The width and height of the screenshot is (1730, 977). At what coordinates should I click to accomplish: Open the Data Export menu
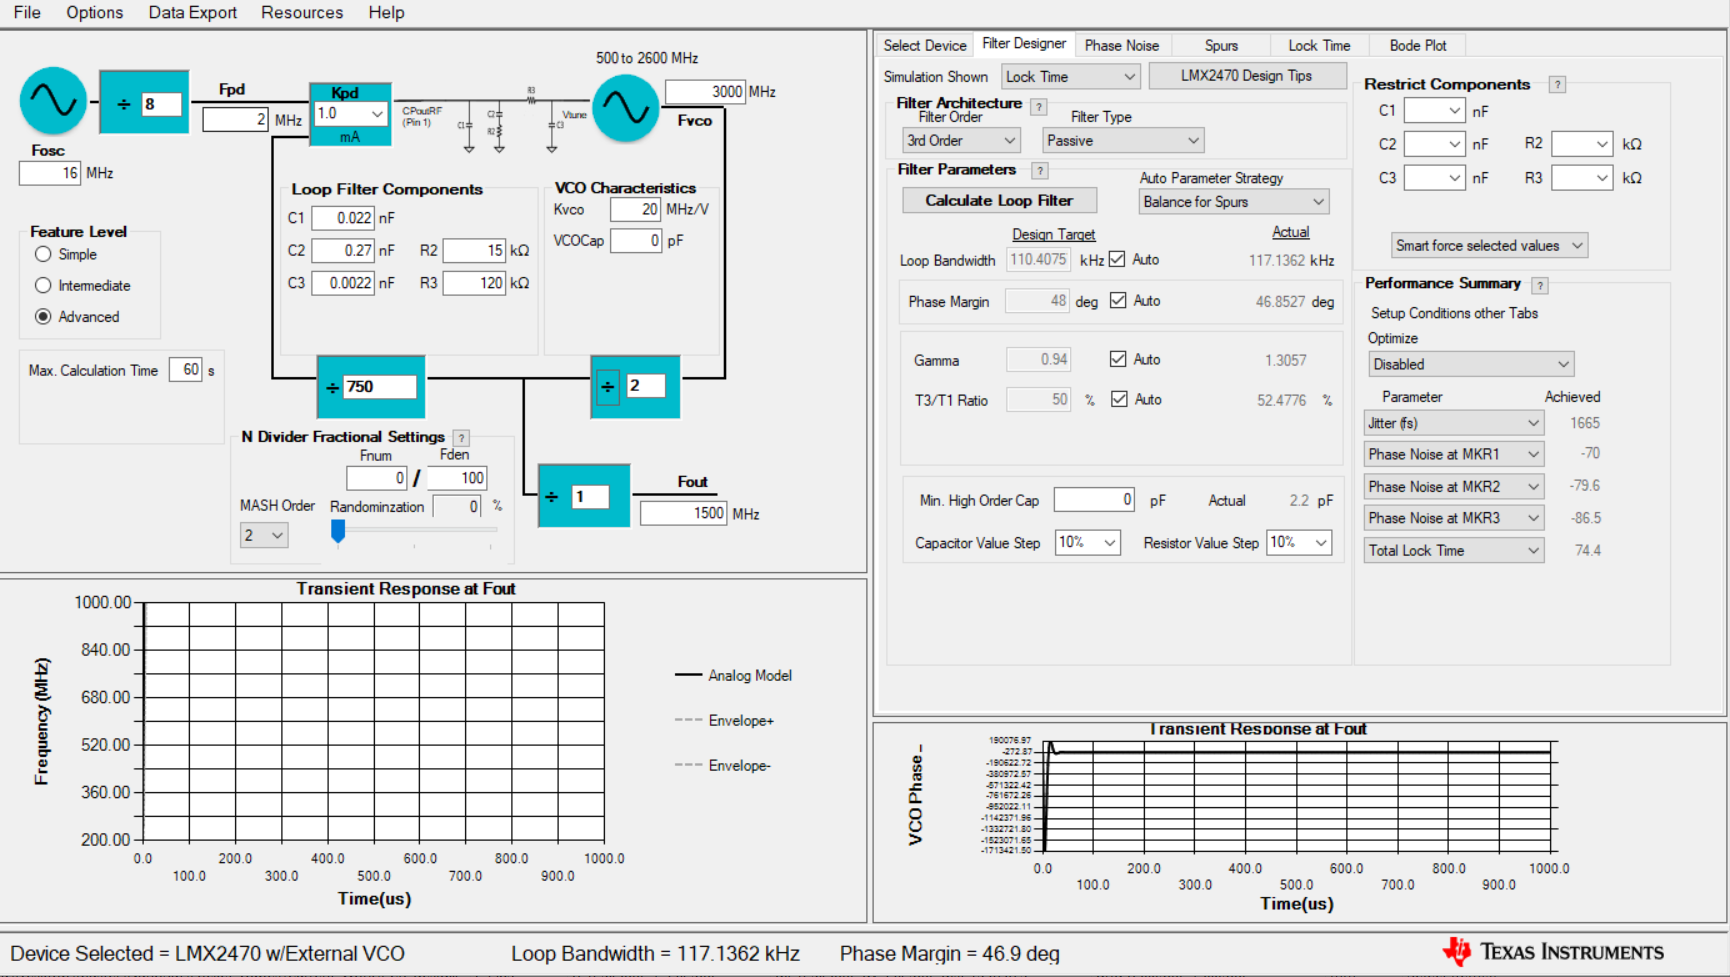pos(193,12)
